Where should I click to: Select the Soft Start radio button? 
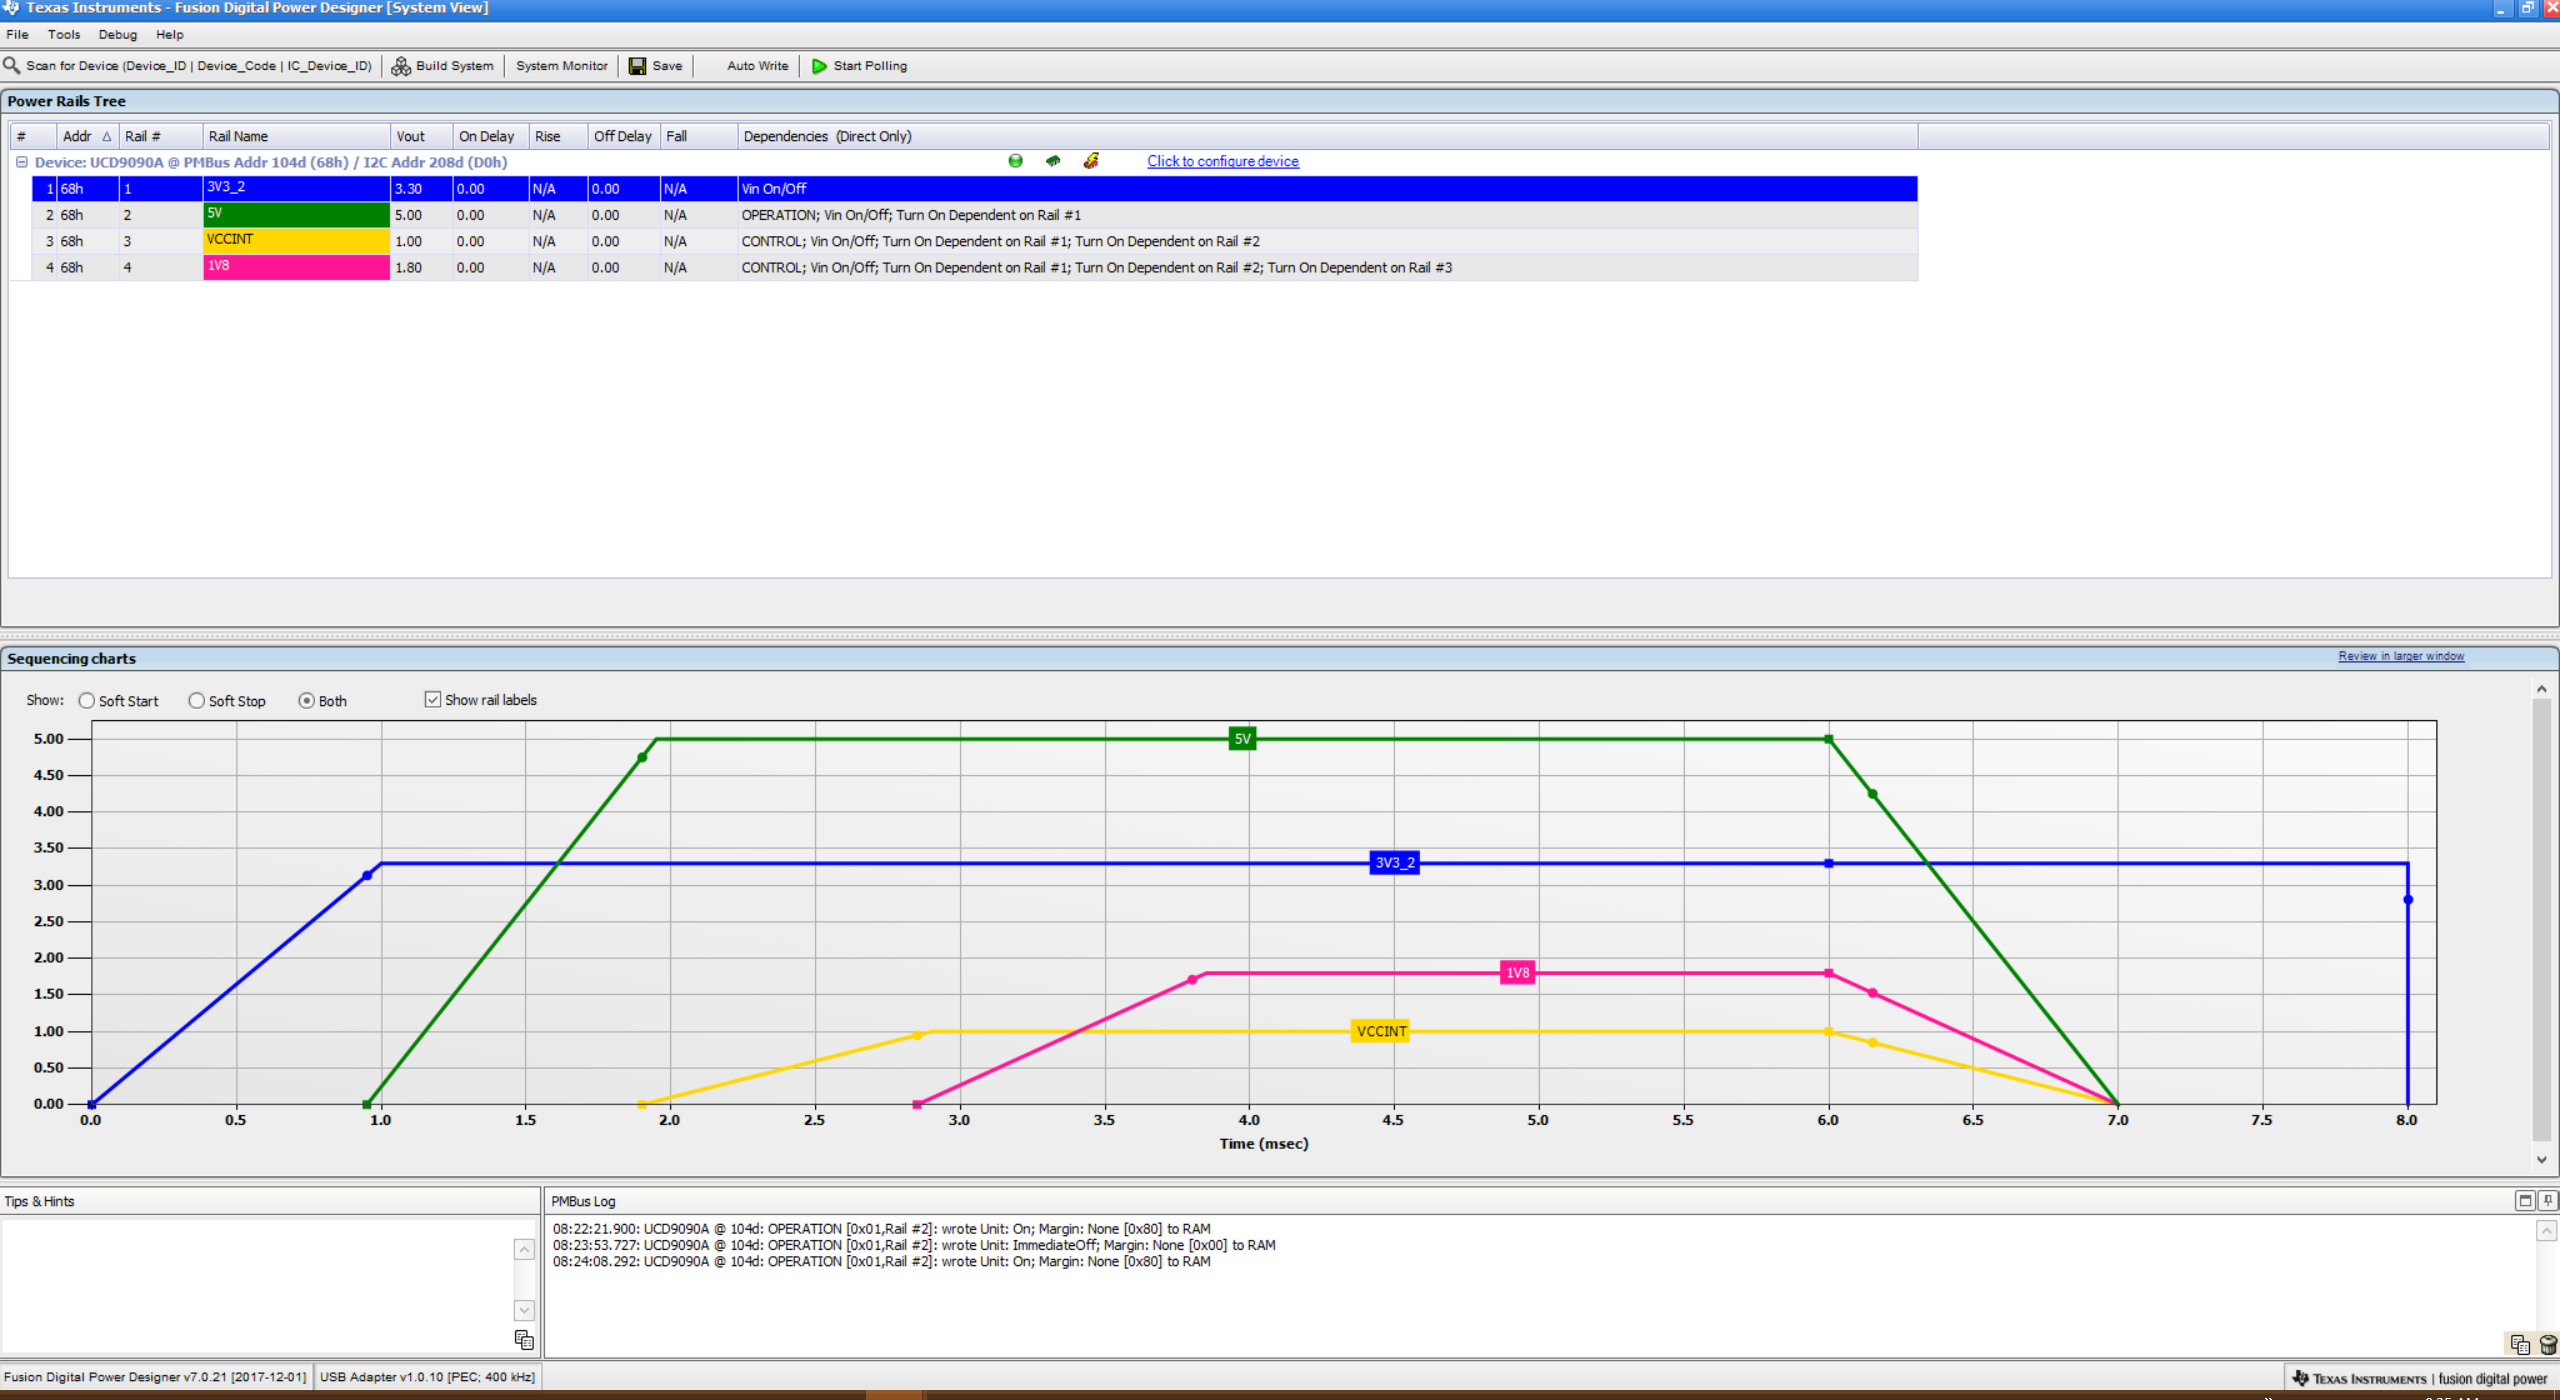(87, 701)
